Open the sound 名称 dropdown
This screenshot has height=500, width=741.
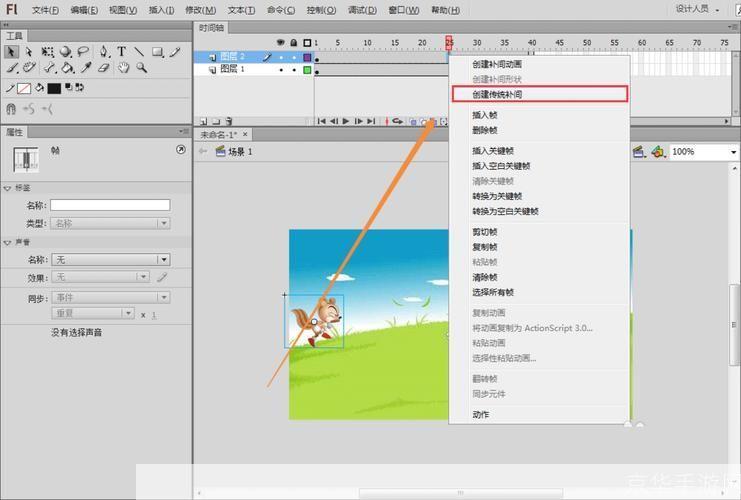pyautogui.click(x=111, y=259)
